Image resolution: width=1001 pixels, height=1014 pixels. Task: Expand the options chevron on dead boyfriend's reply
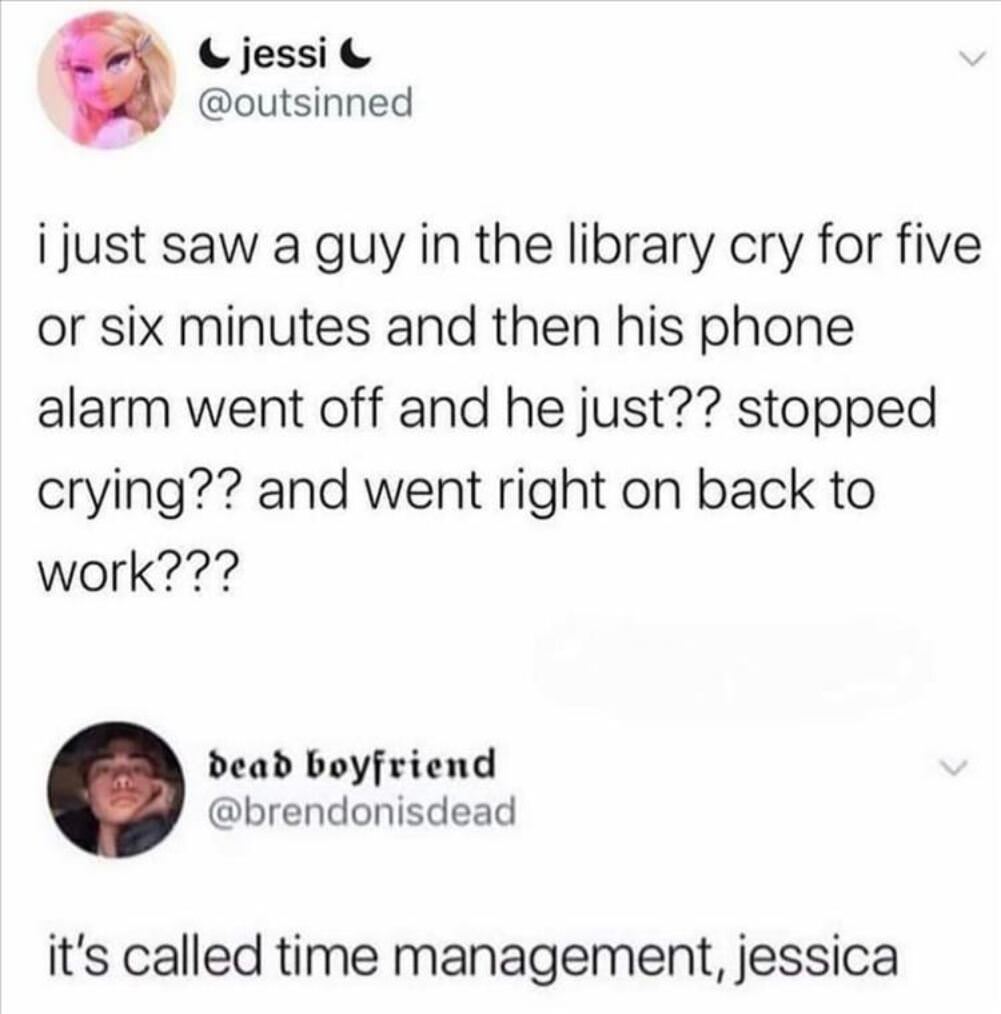click(954, 768)
